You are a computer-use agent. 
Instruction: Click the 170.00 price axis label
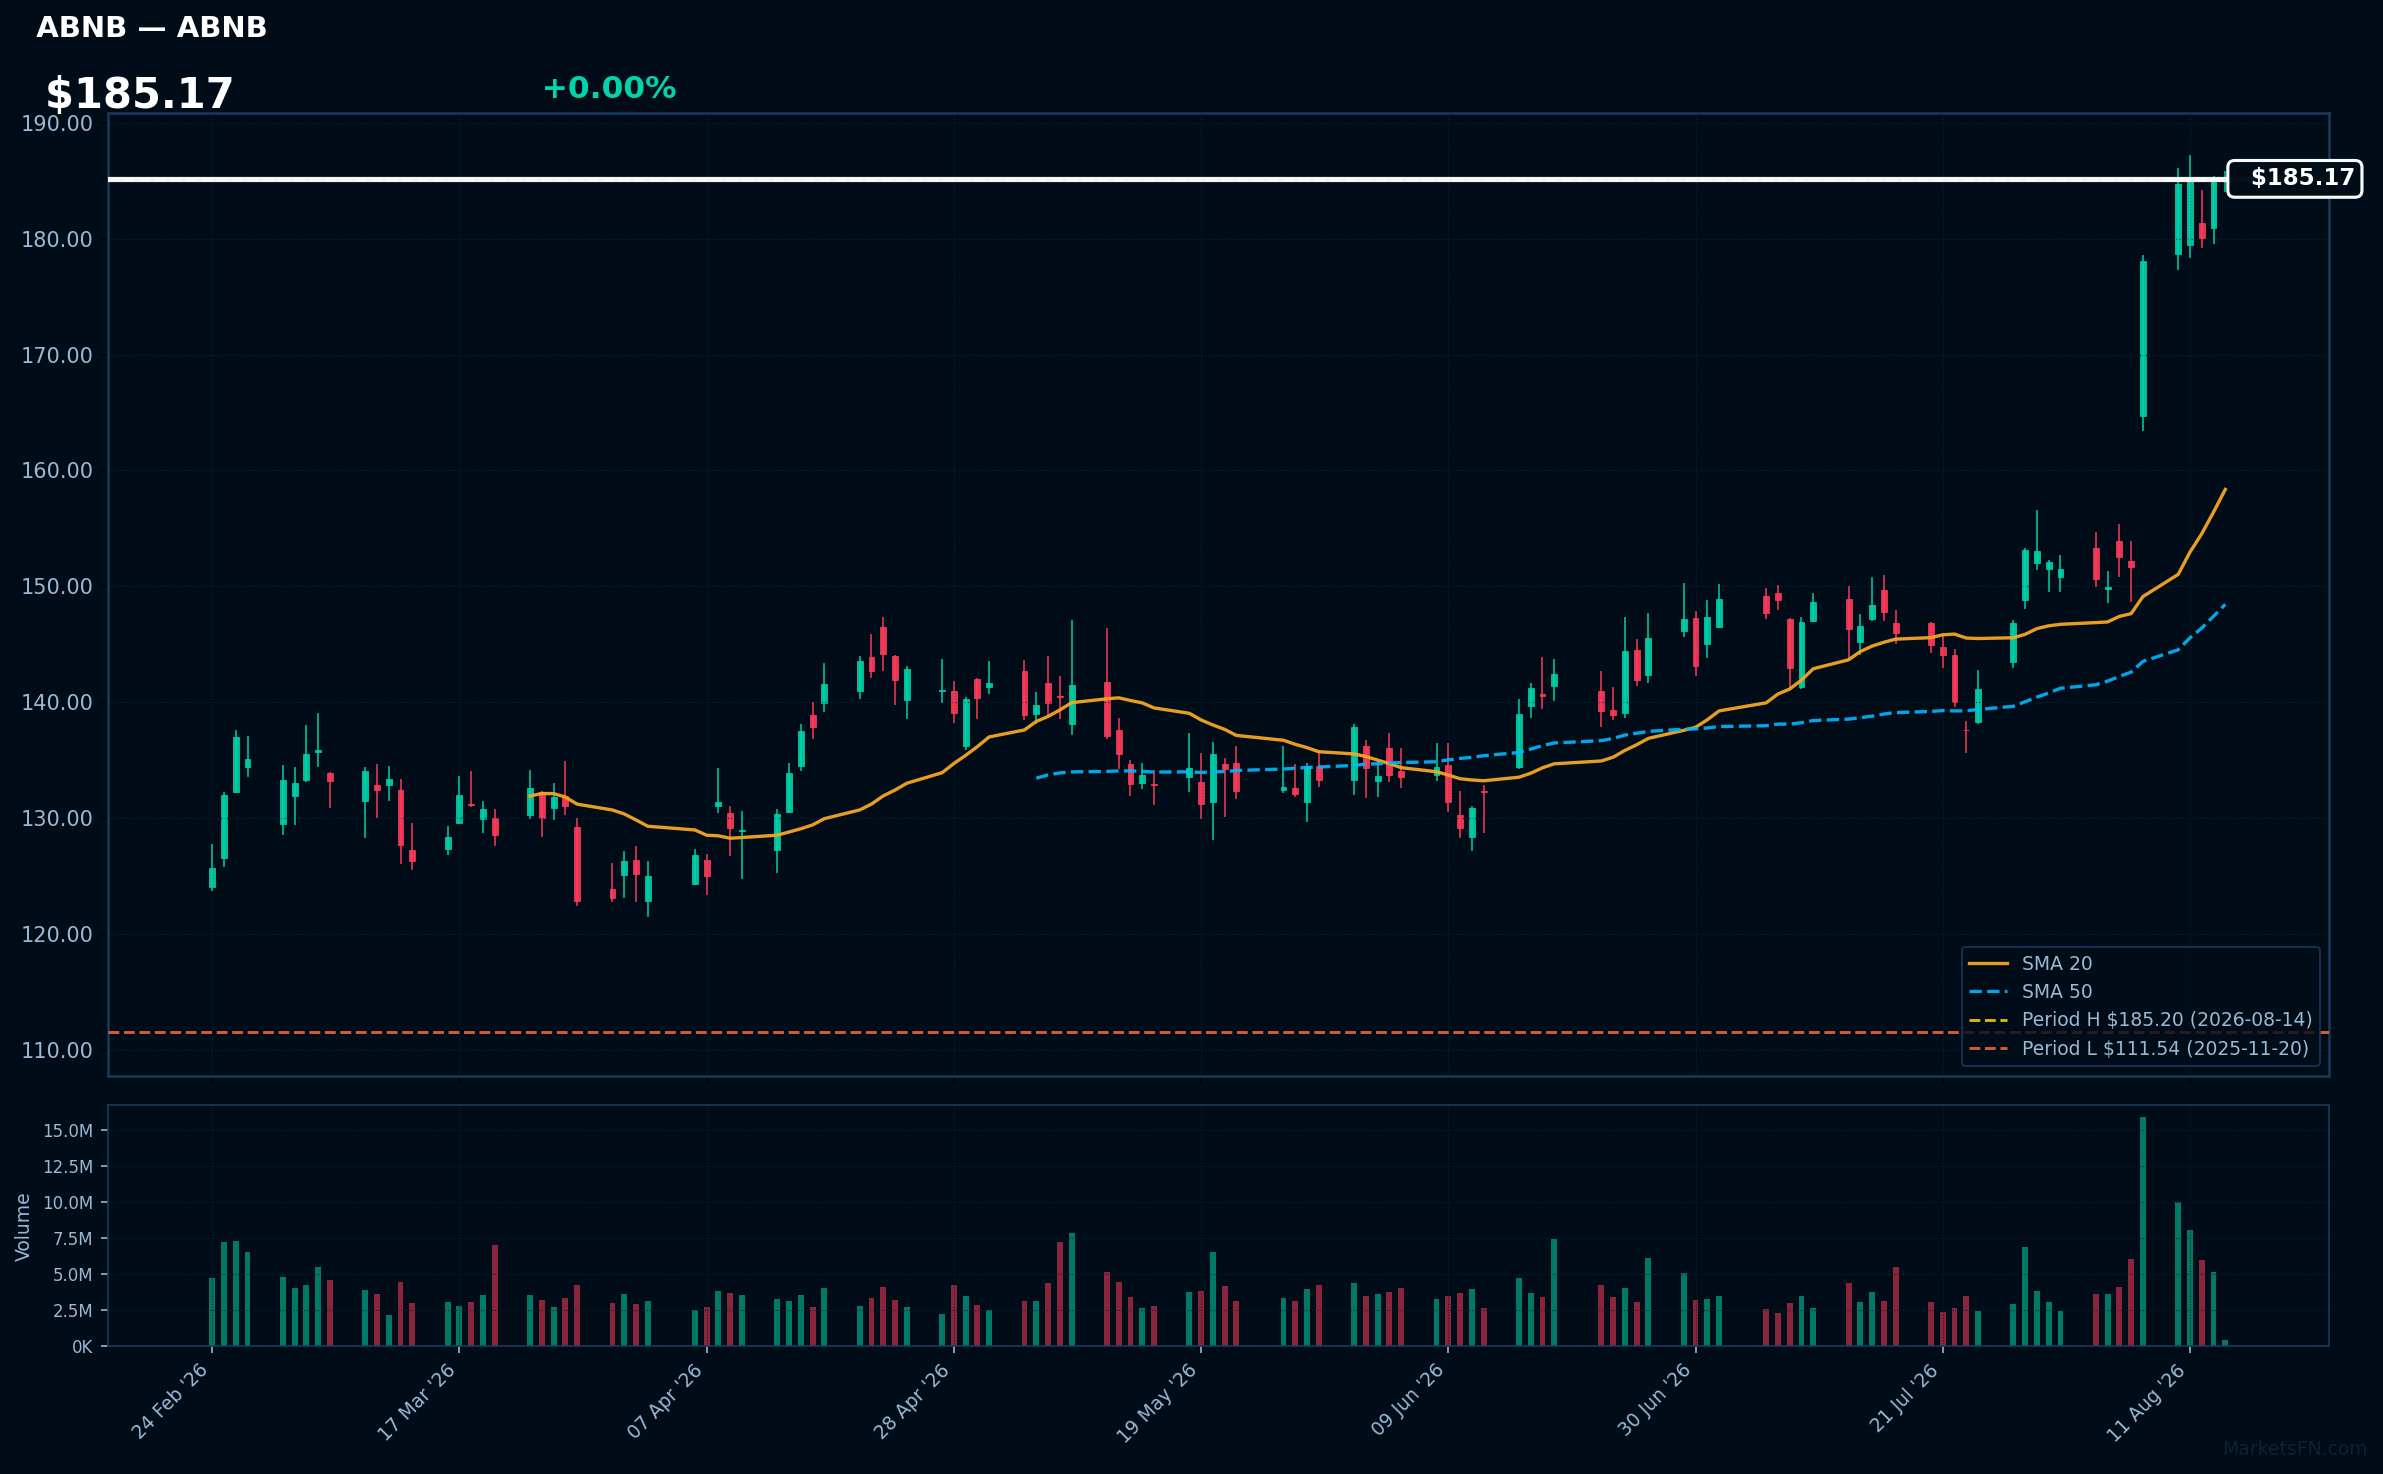(57, 356)
